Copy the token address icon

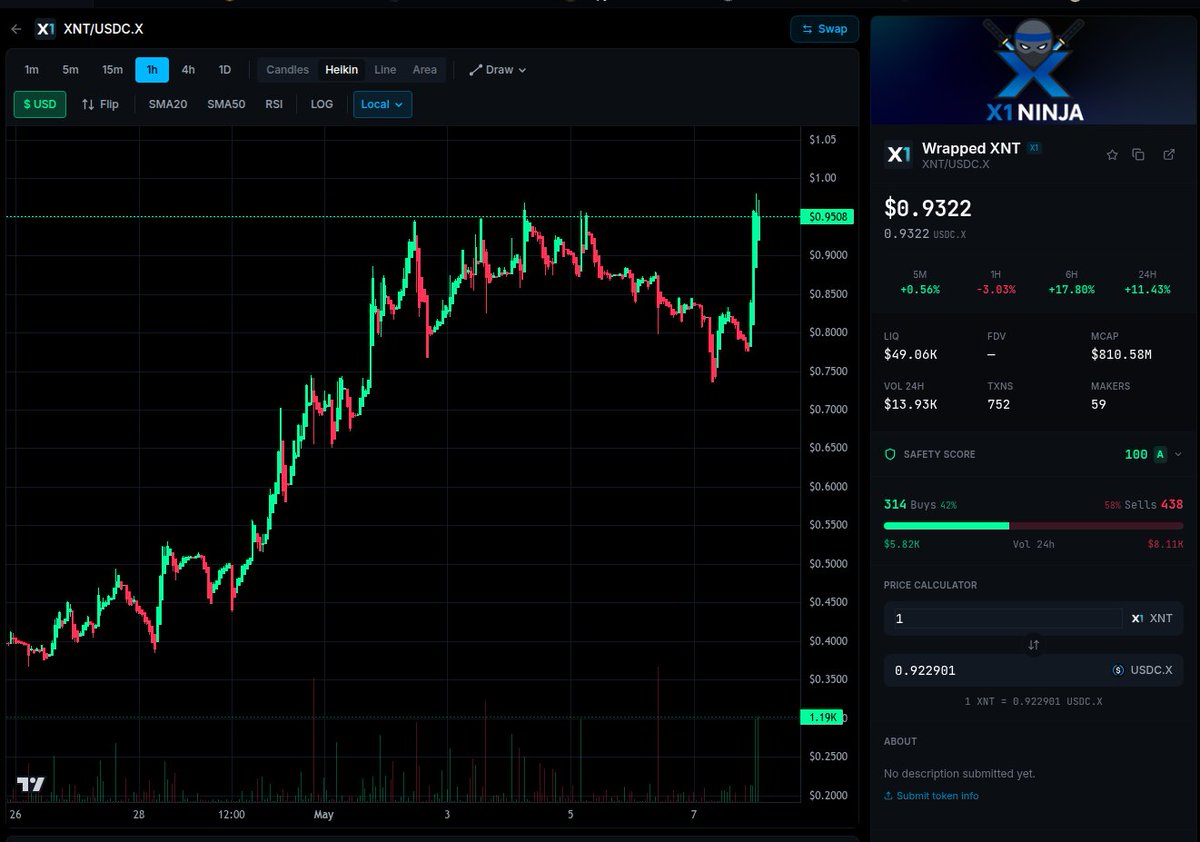tap(1138, 155)
